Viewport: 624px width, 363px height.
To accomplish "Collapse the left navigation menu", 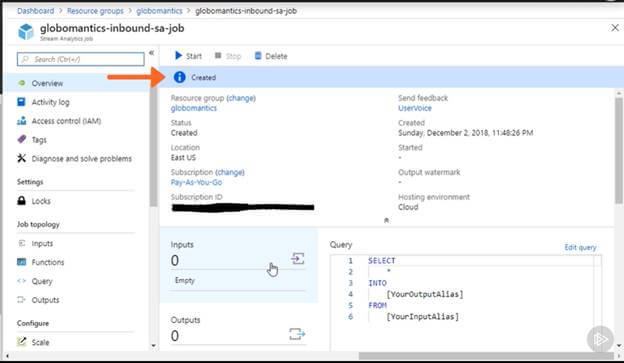I will pyautogui.click(x=151, y=53).
